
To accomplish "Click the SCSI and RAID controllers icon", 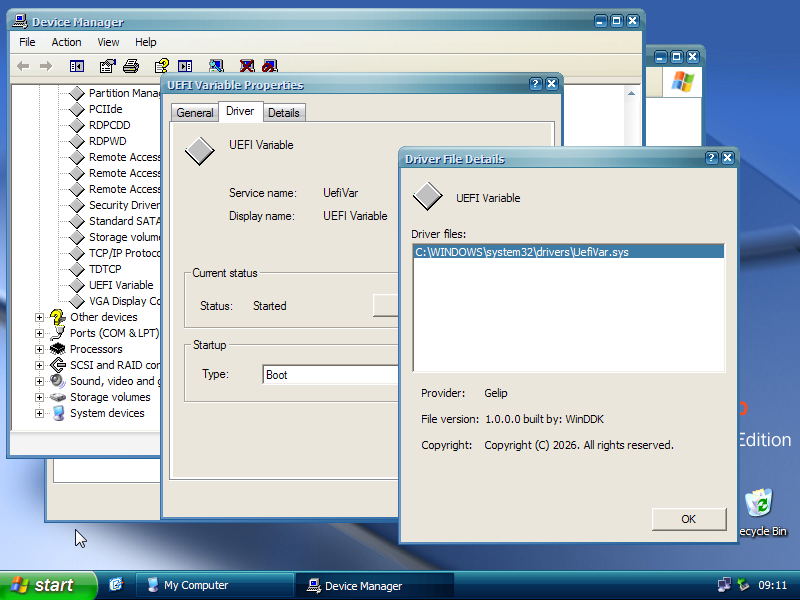I will pyautogui.click(x=58, y=365).
